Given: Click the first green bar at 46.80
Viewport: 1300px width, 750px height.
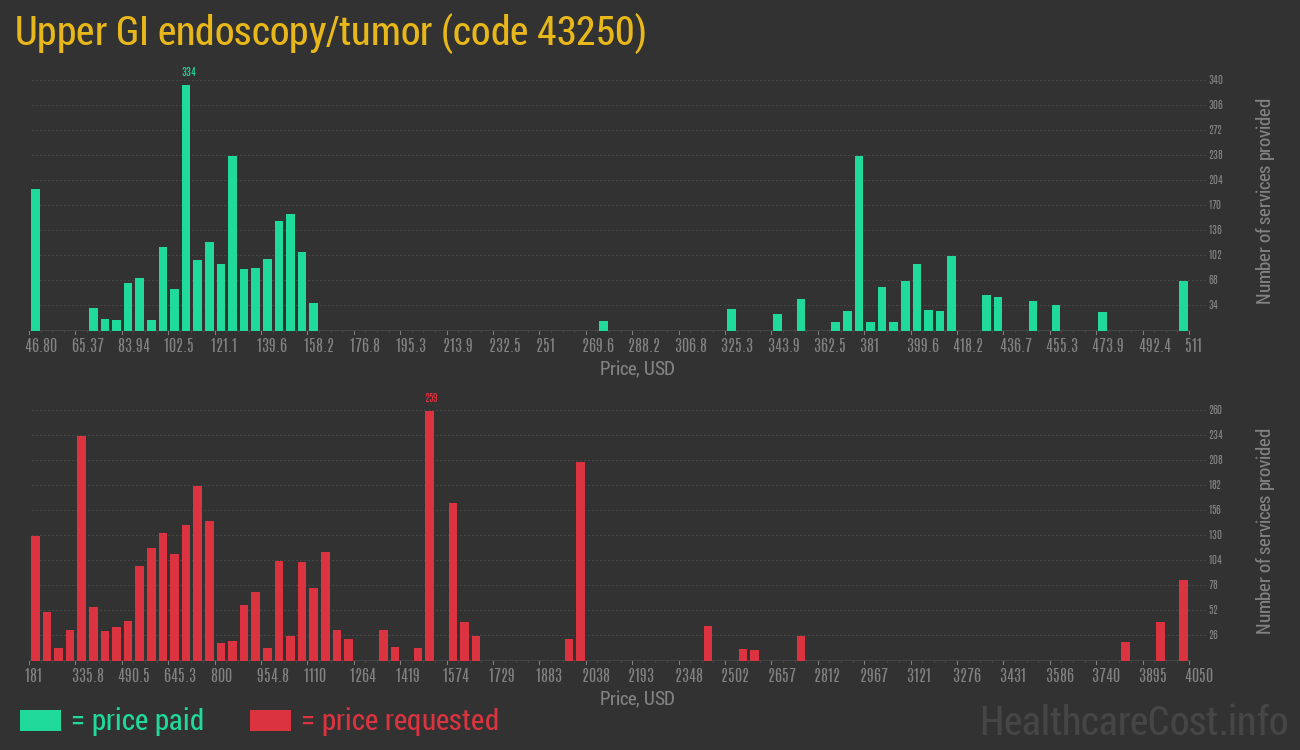Looking at the screenshot, I should pyautogui.click(x=36, y=260).
